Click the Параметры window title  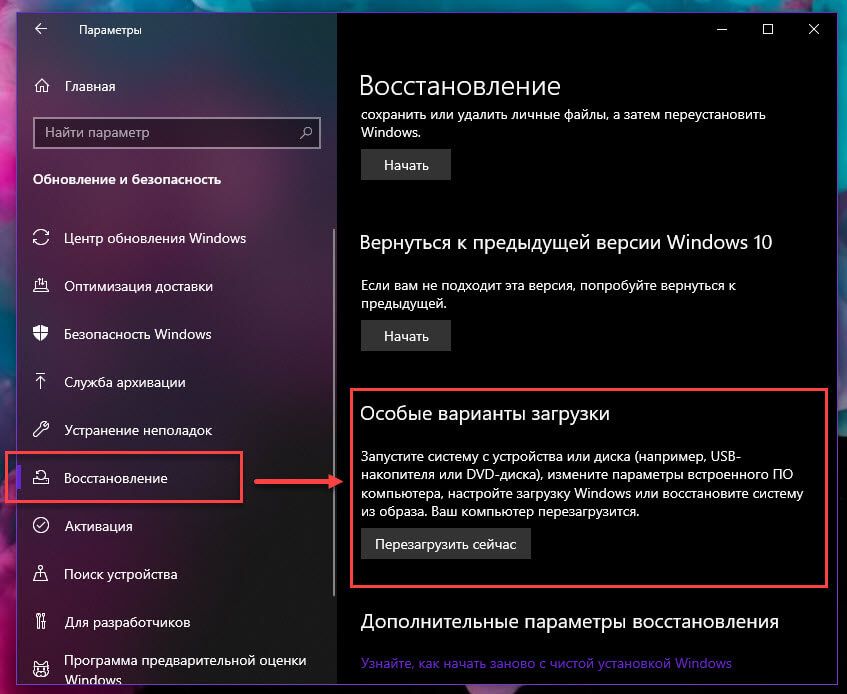click(x=110, y=30)
